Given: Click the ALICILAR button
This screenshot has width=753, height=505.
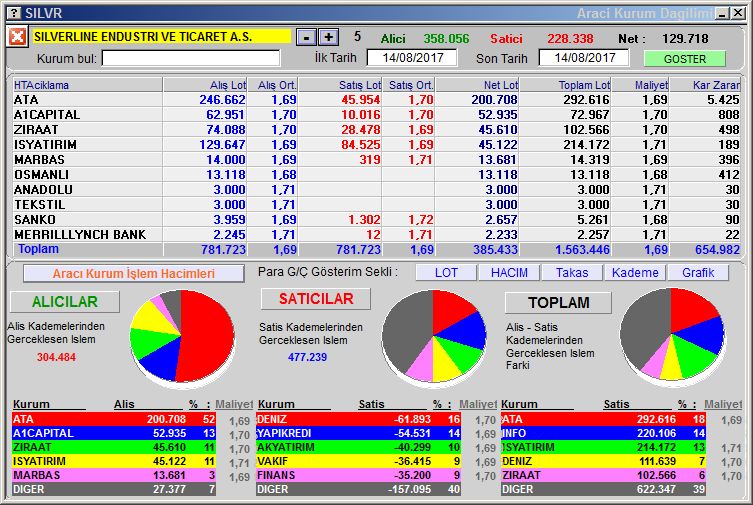Looking at the screenshot, I should (x=65, y=301).
